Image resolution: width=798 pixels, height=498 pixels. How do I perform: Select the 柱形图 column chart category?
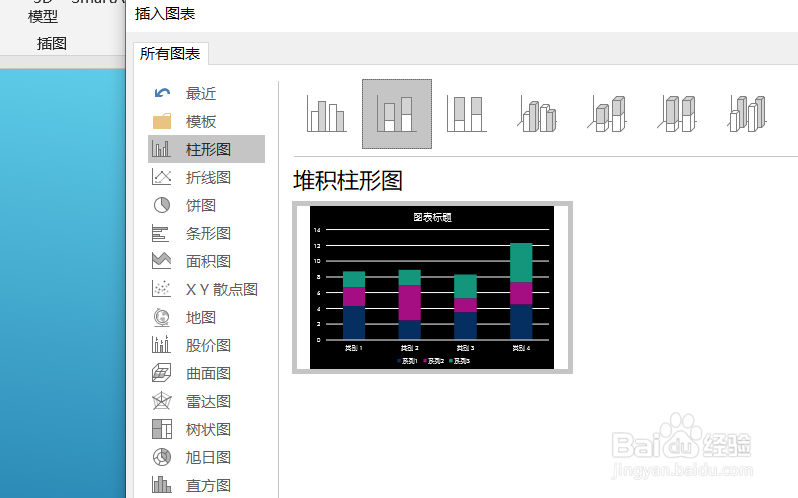[x=207, y=149]
